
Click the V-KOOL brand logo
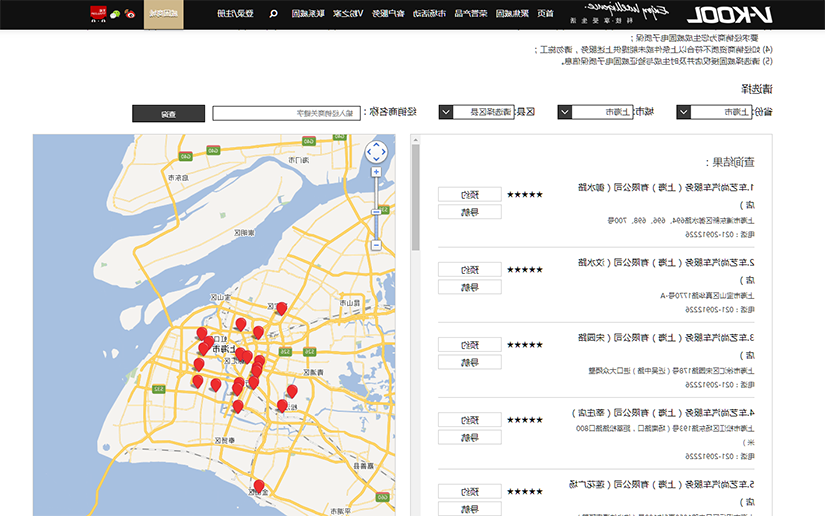click(x=730, y=15)
